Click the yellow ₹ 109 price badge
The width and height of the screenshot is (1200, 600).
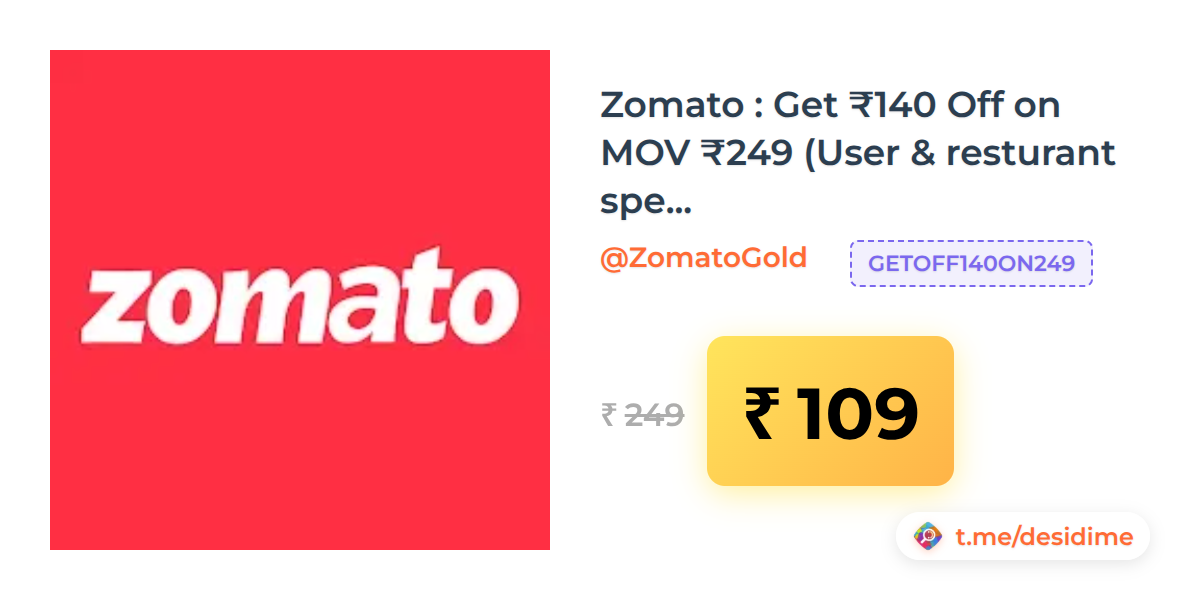point(830,411)
